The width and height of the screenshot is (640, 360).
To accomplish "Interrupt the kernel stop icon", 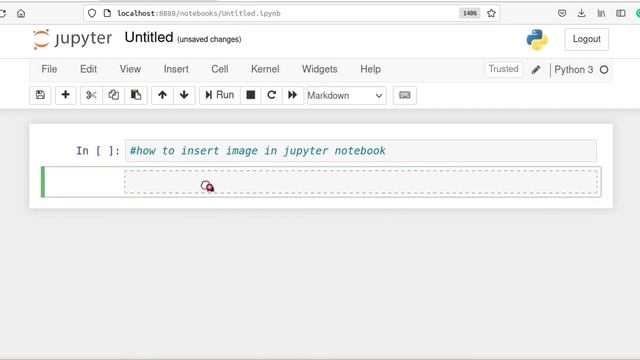I will coord(251,95).
